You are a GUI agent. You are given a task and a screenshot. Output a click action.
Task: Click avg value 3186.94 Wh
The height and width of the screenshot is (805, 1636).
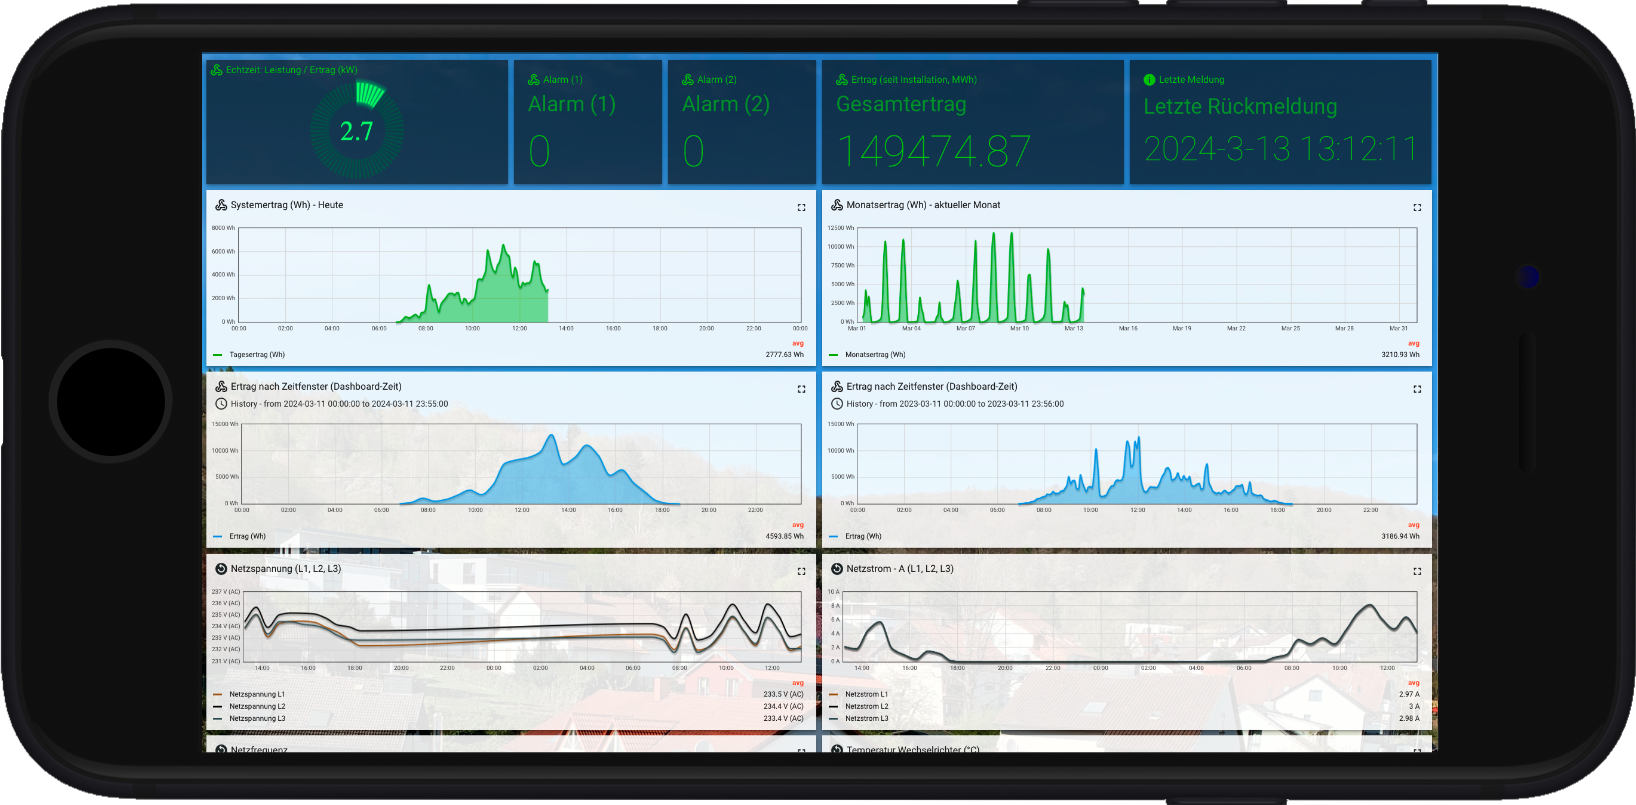(x=1401, y=537)
